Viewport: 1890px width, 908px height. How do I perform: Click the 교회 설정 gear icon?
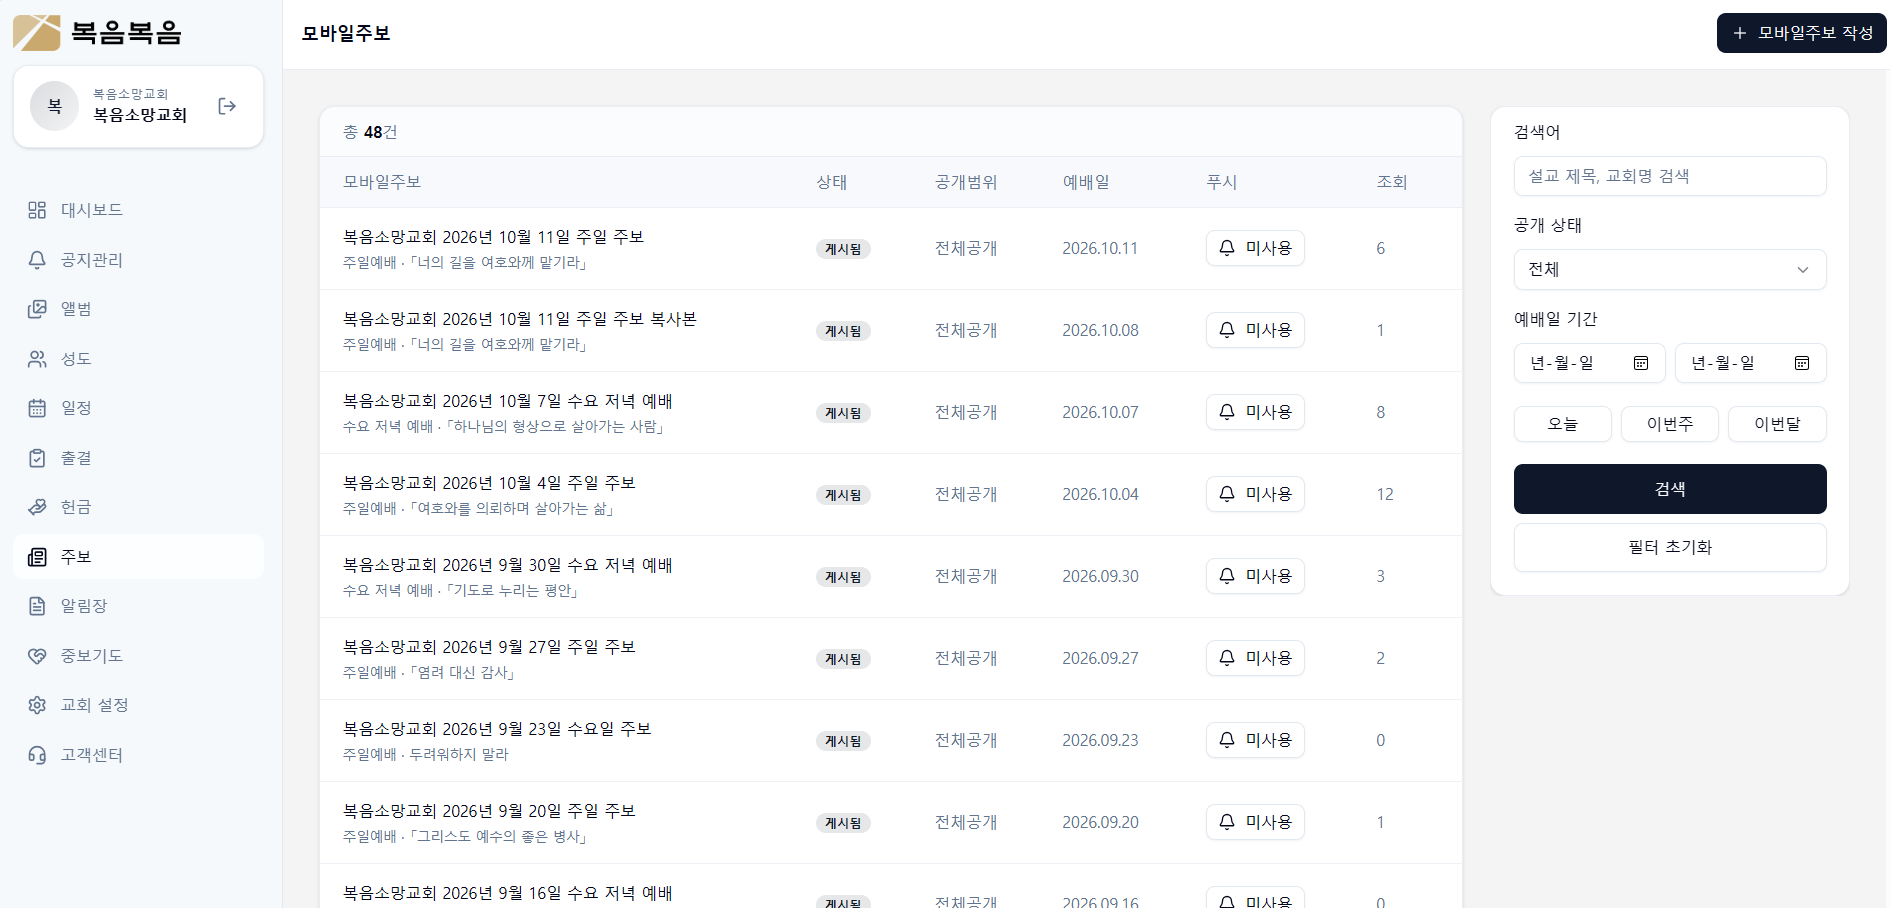[37, 705]
